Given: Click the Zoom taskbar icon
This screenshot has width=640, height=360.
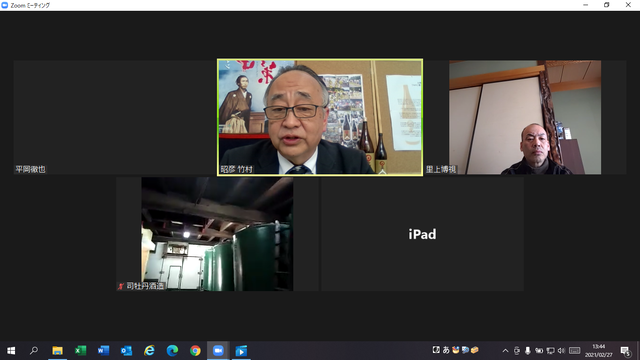Looking at the screenshot, I should coord(218,351).
